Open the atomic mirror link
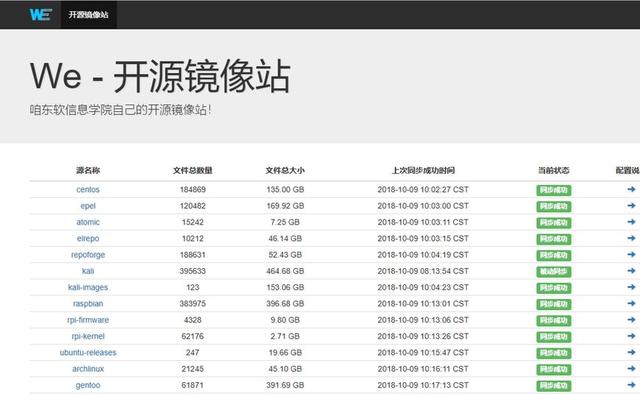The height and width of the screenshot is (394, 640). coord(88,222)
